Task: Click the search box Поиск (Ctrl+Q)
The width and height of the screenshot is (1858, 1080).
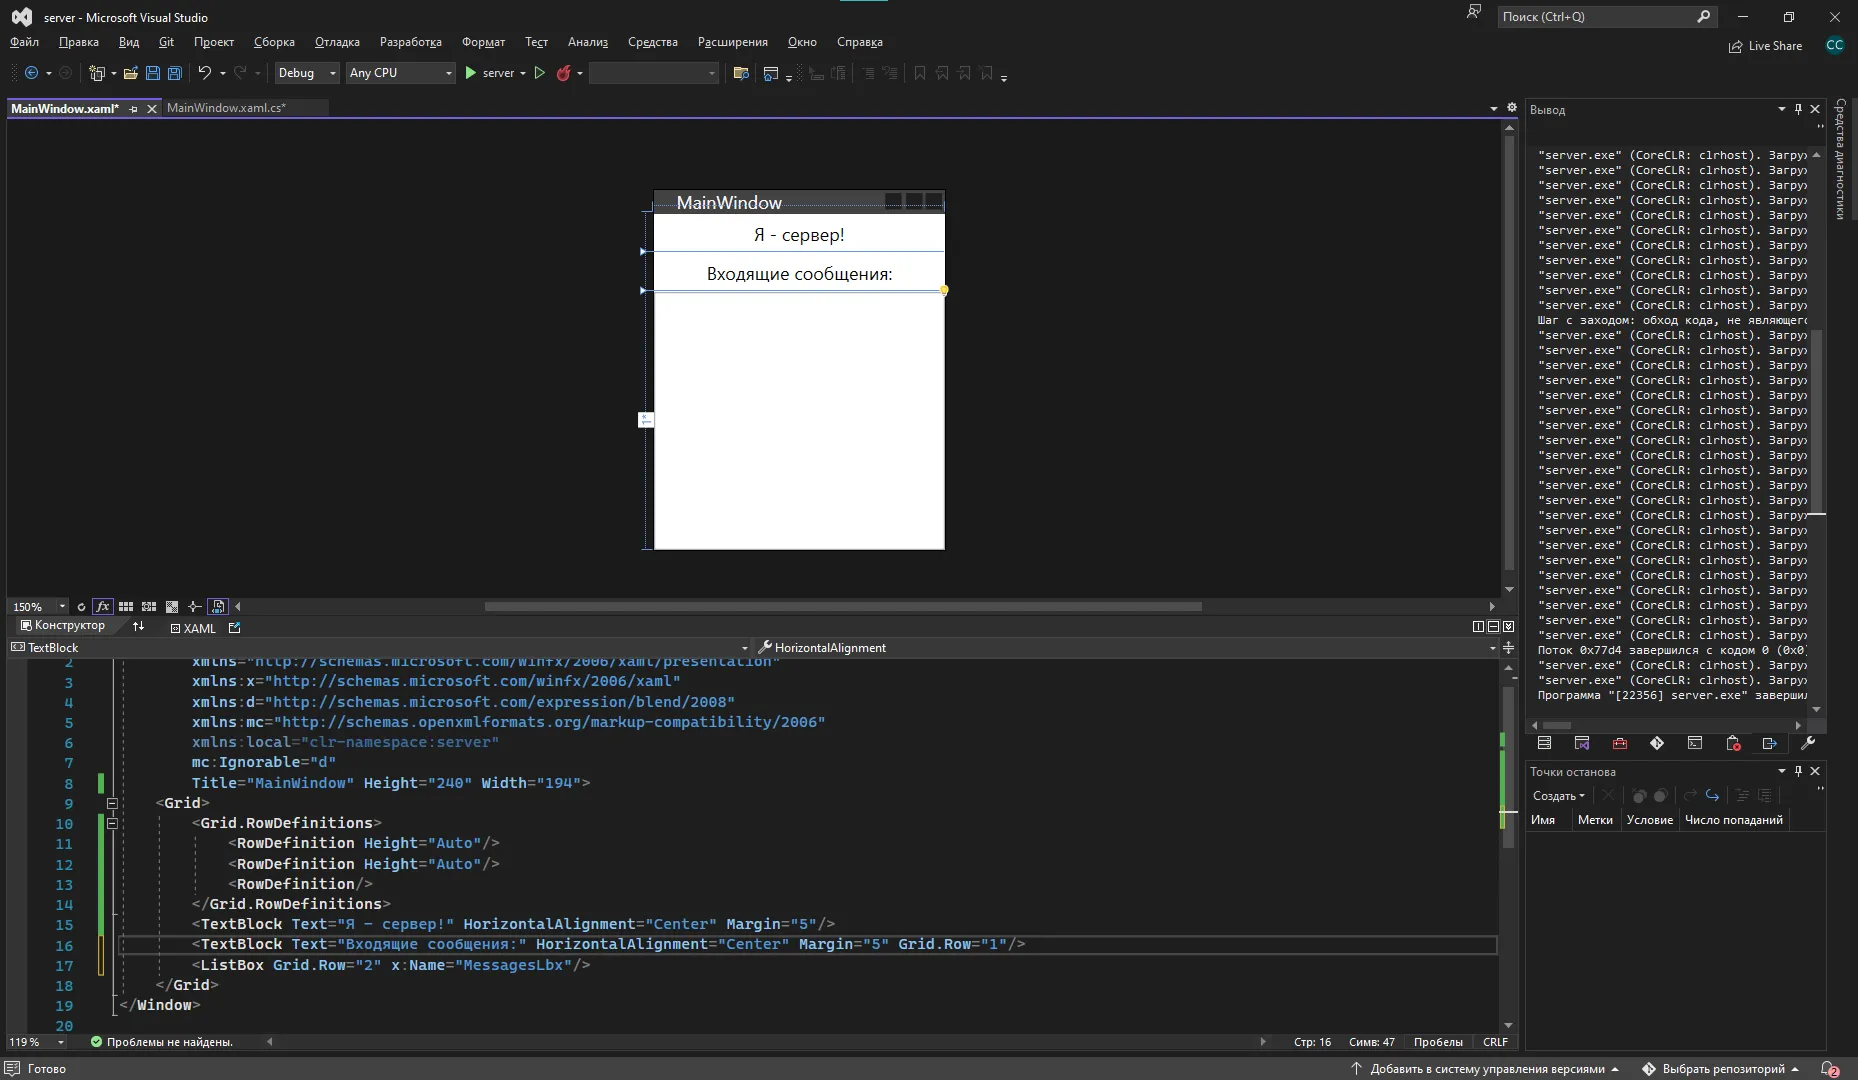Action: [1607, 17]
